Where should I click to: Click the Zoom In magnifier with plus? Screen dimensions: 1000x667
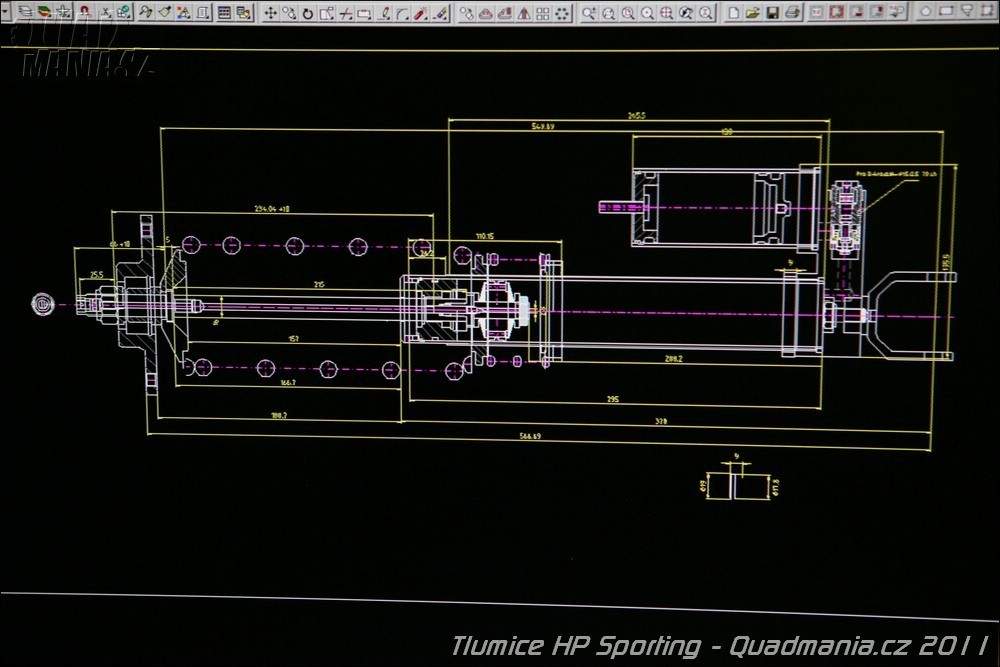pos(589,13)
